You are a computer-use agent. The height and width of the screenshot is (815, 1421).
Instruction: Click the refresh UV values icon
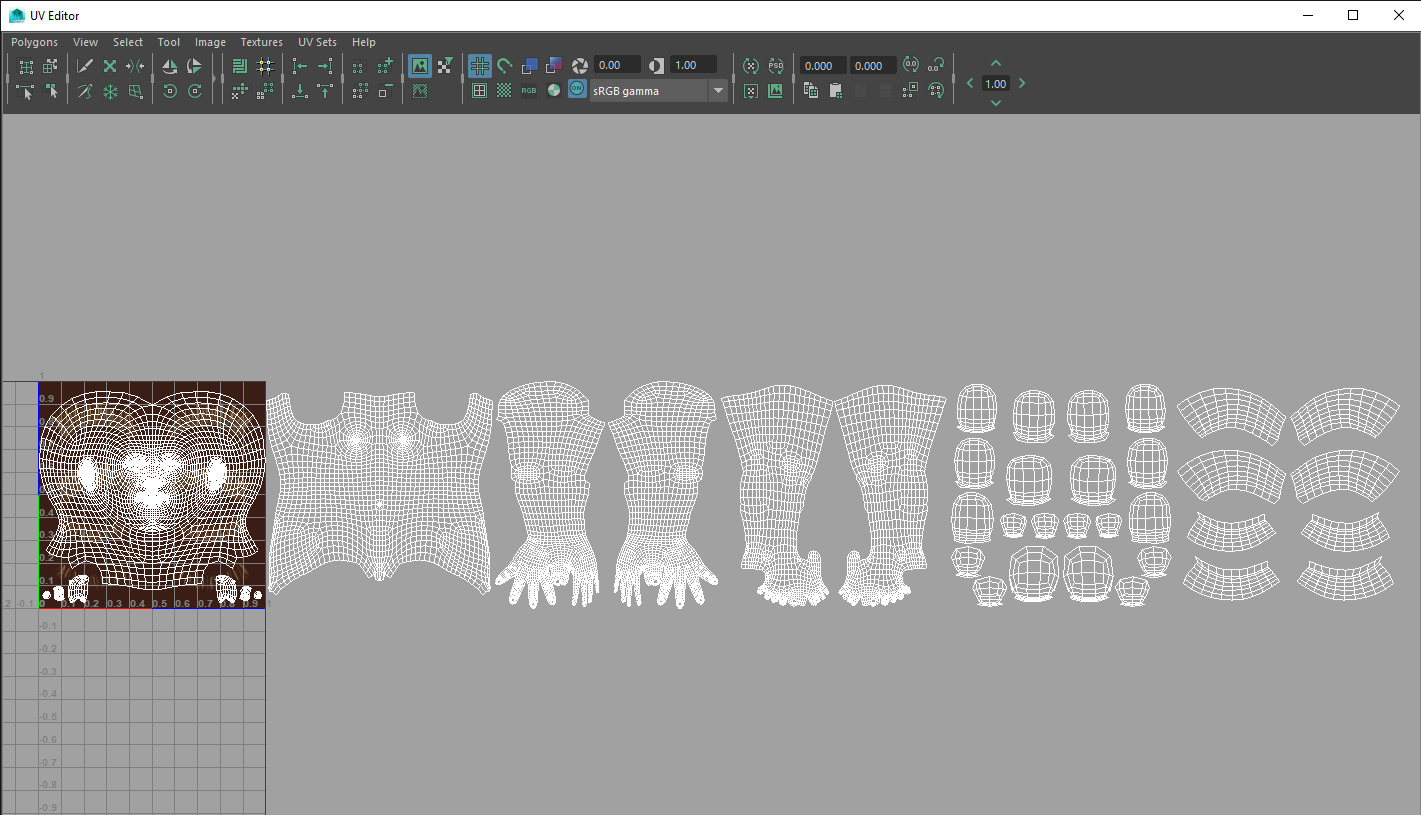[911, 65]
